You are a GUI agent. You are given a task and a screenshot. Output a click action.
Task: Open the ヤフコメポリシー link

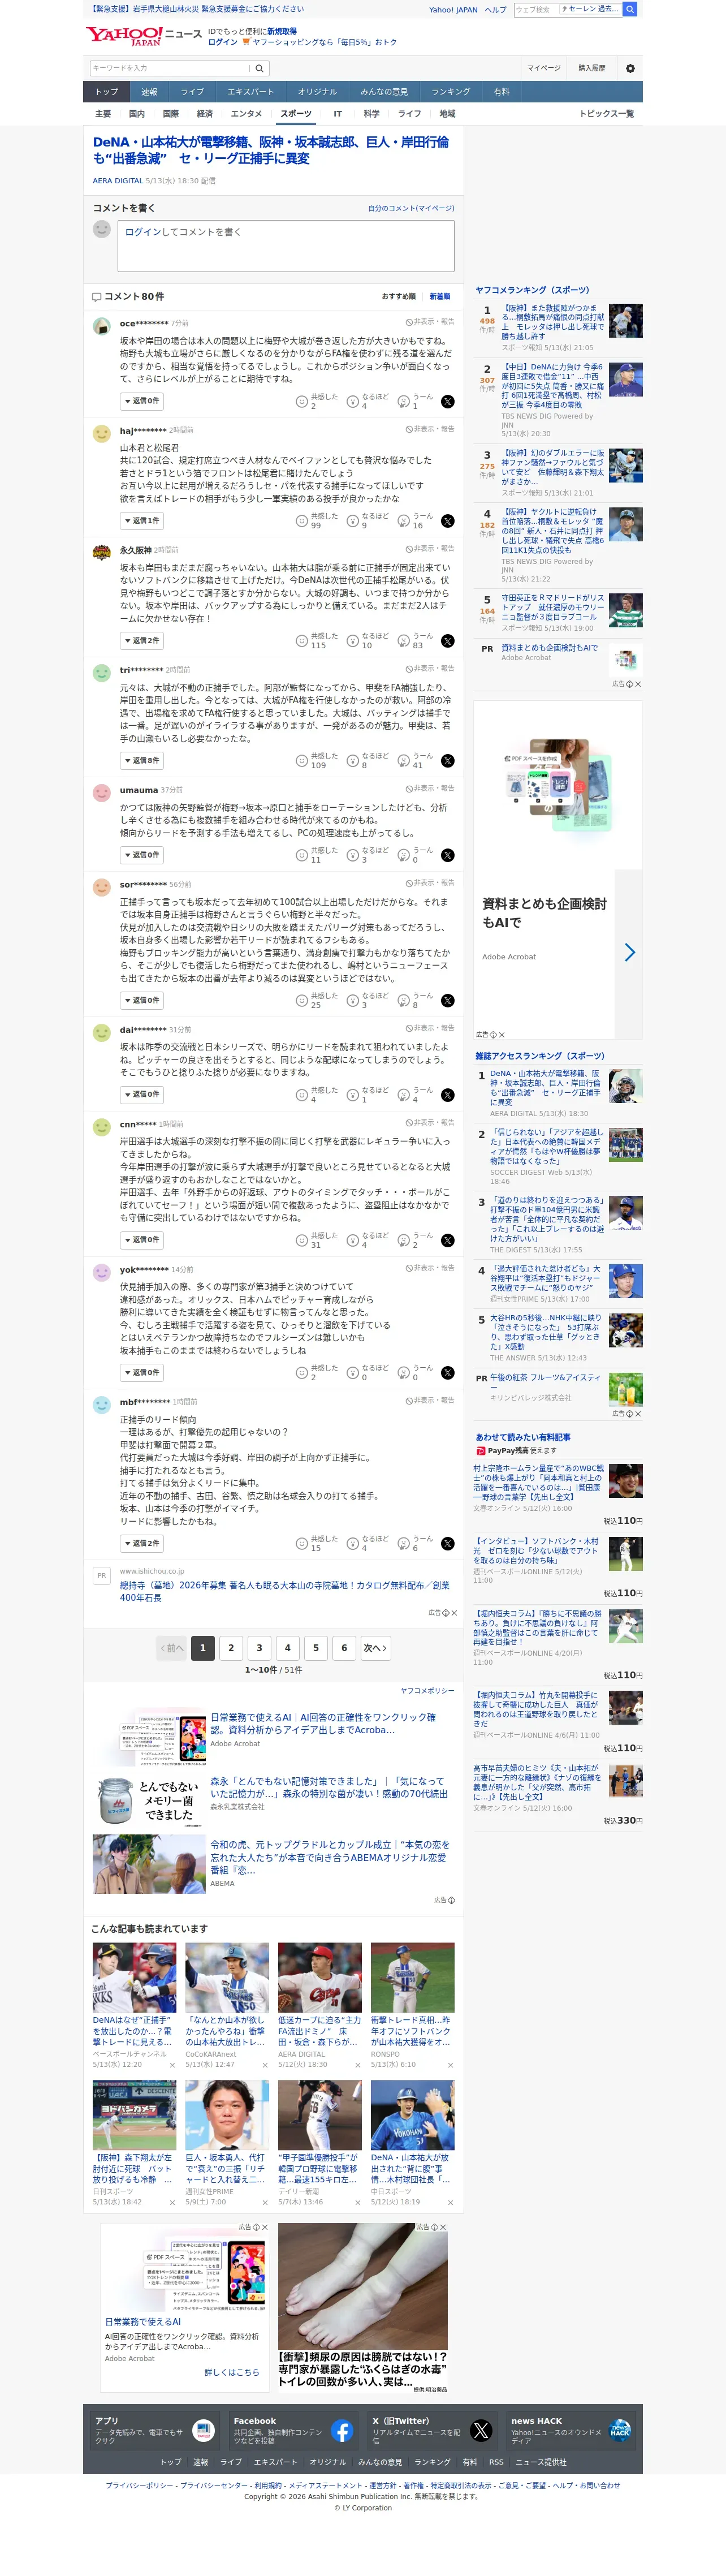(x=427, y=1691)
